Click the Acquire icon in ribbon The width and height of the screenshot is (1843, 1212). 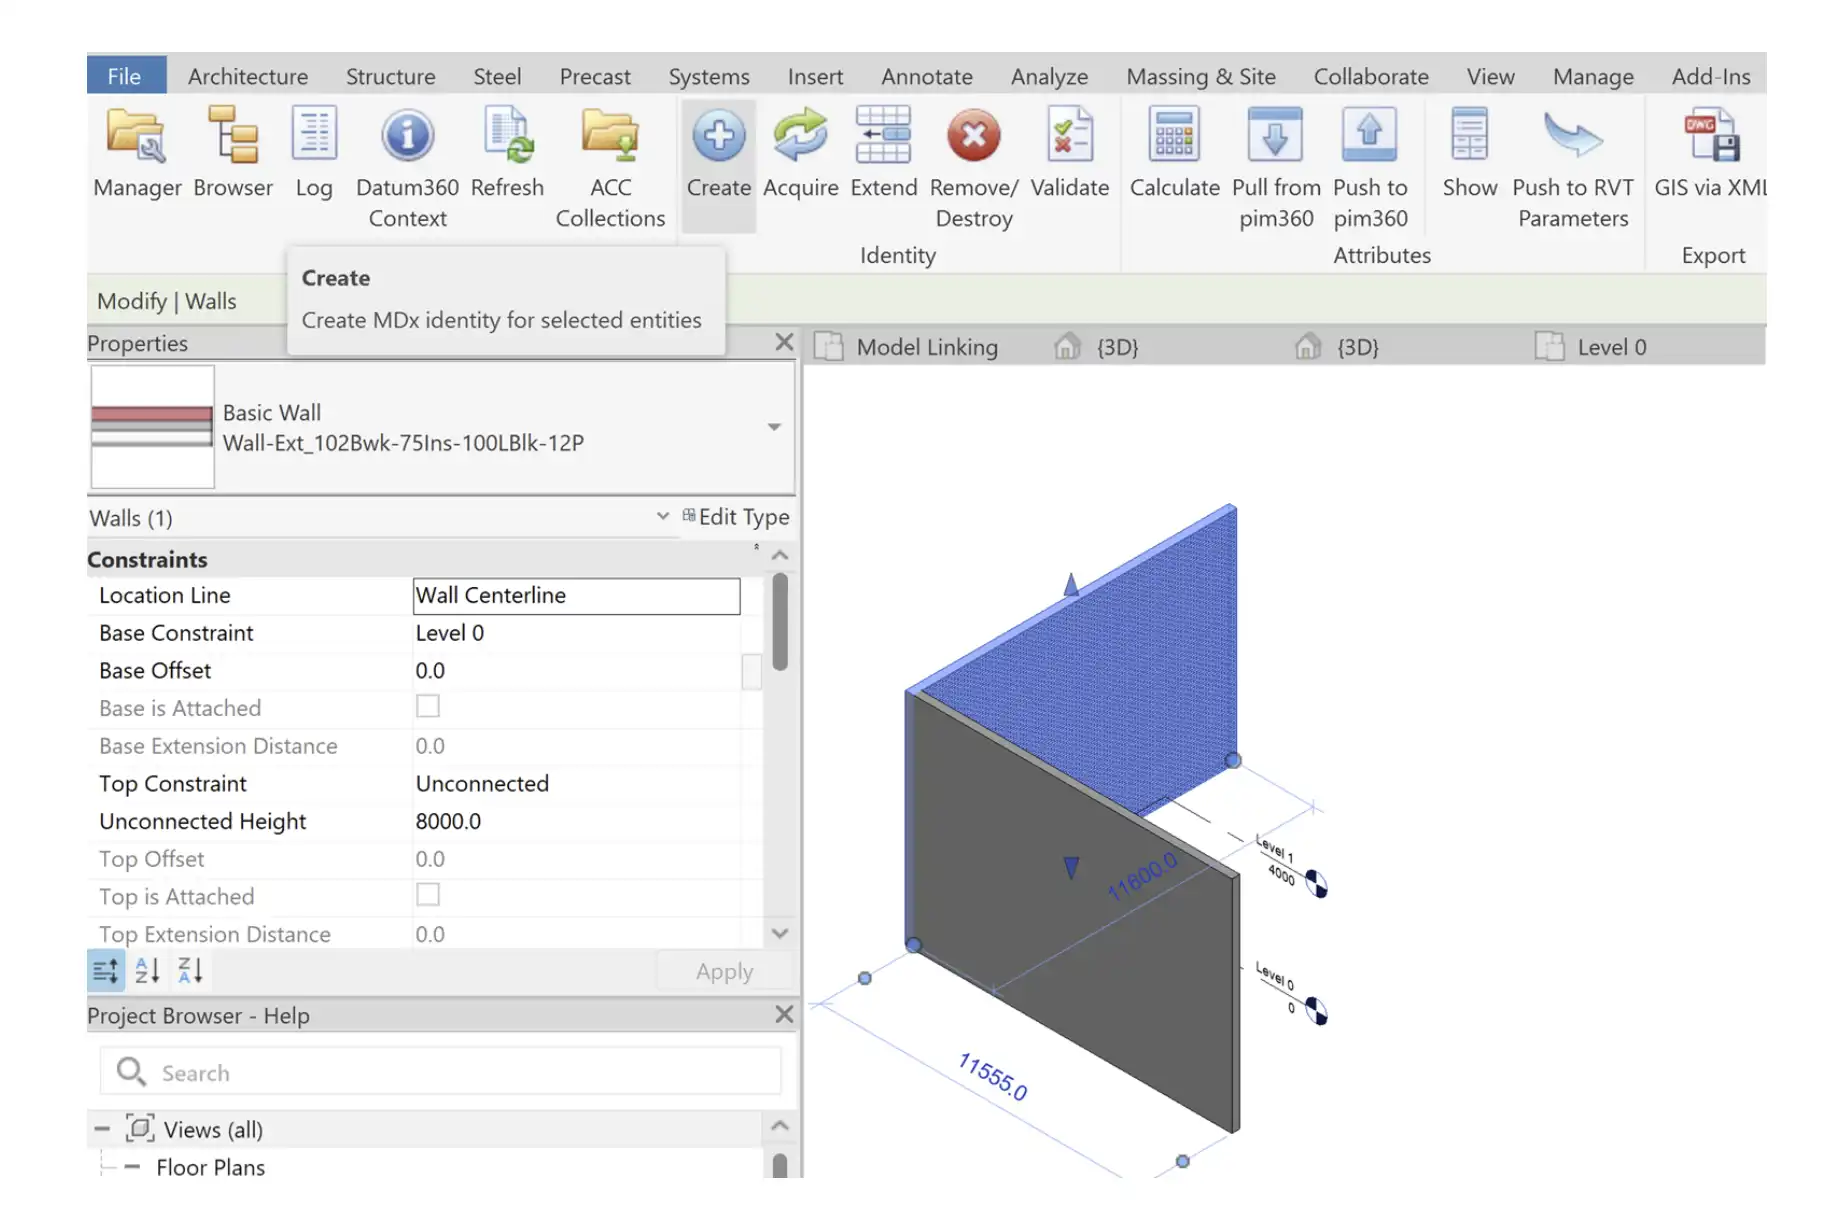pyautogui.click(x=800, y=138)
